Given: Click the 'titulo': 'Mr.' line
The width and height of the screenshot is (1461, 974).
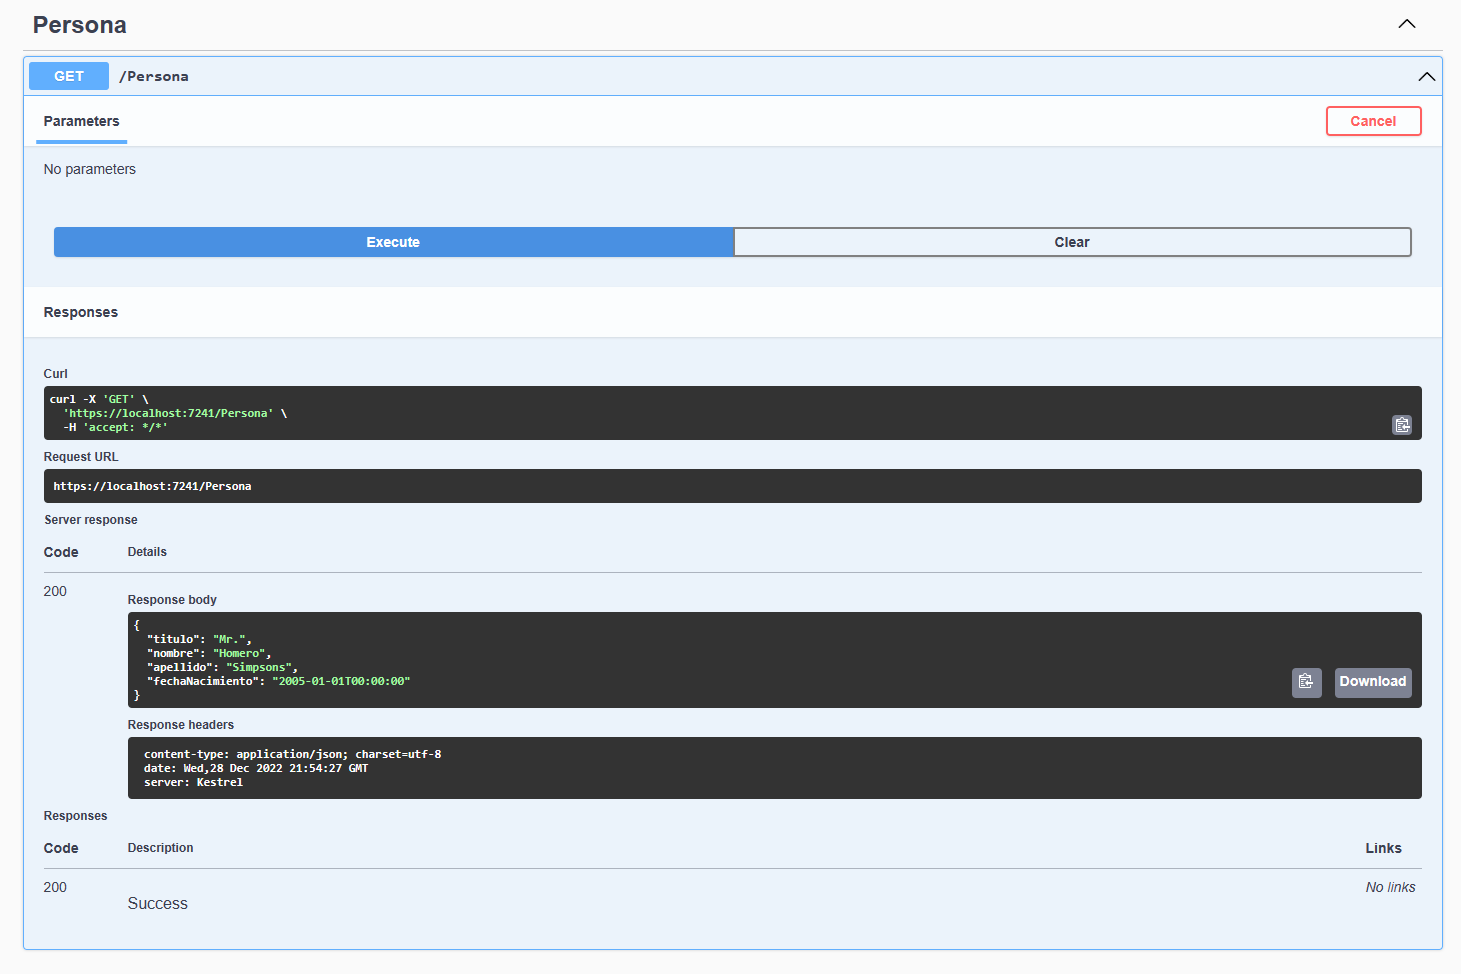Looking at the screenshot, I should (x=199, y=639).
